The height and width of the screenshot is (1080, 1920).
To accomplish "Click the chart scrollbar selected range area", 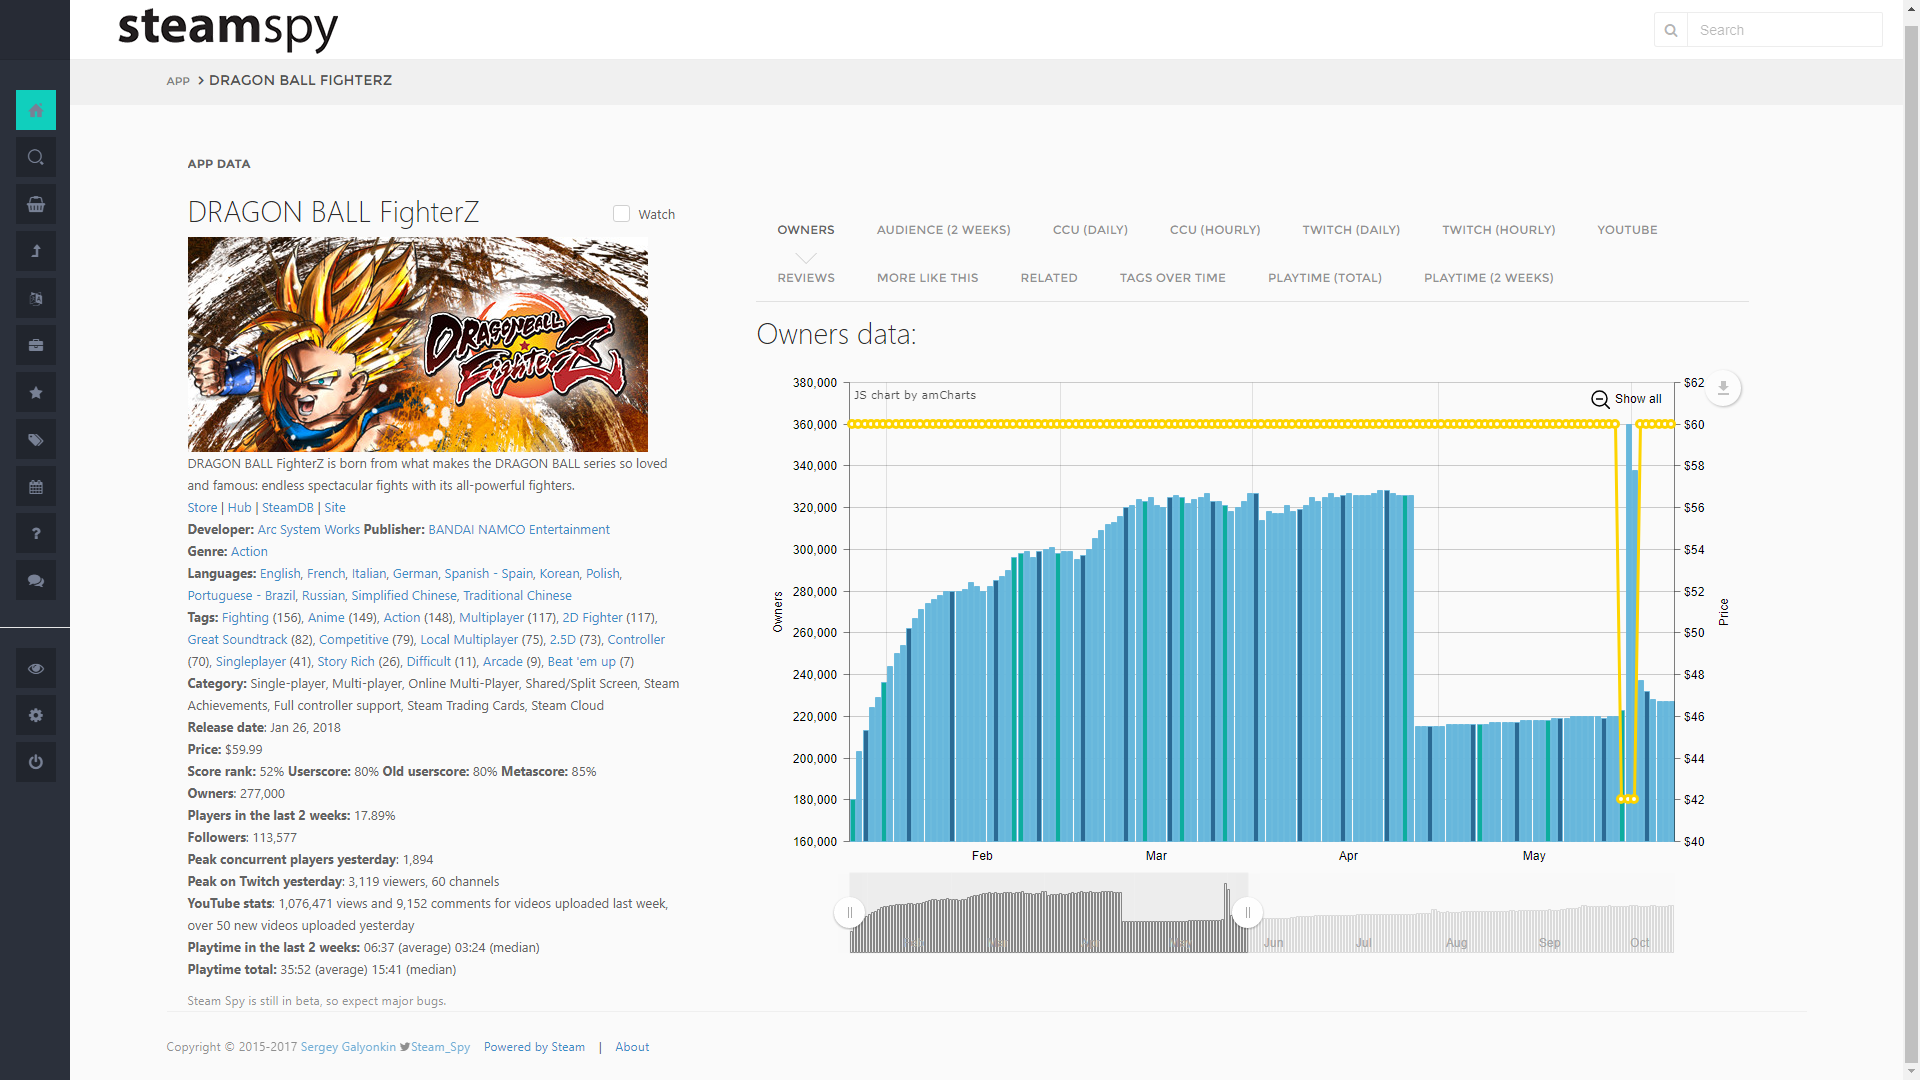I will coord(1048,913).
